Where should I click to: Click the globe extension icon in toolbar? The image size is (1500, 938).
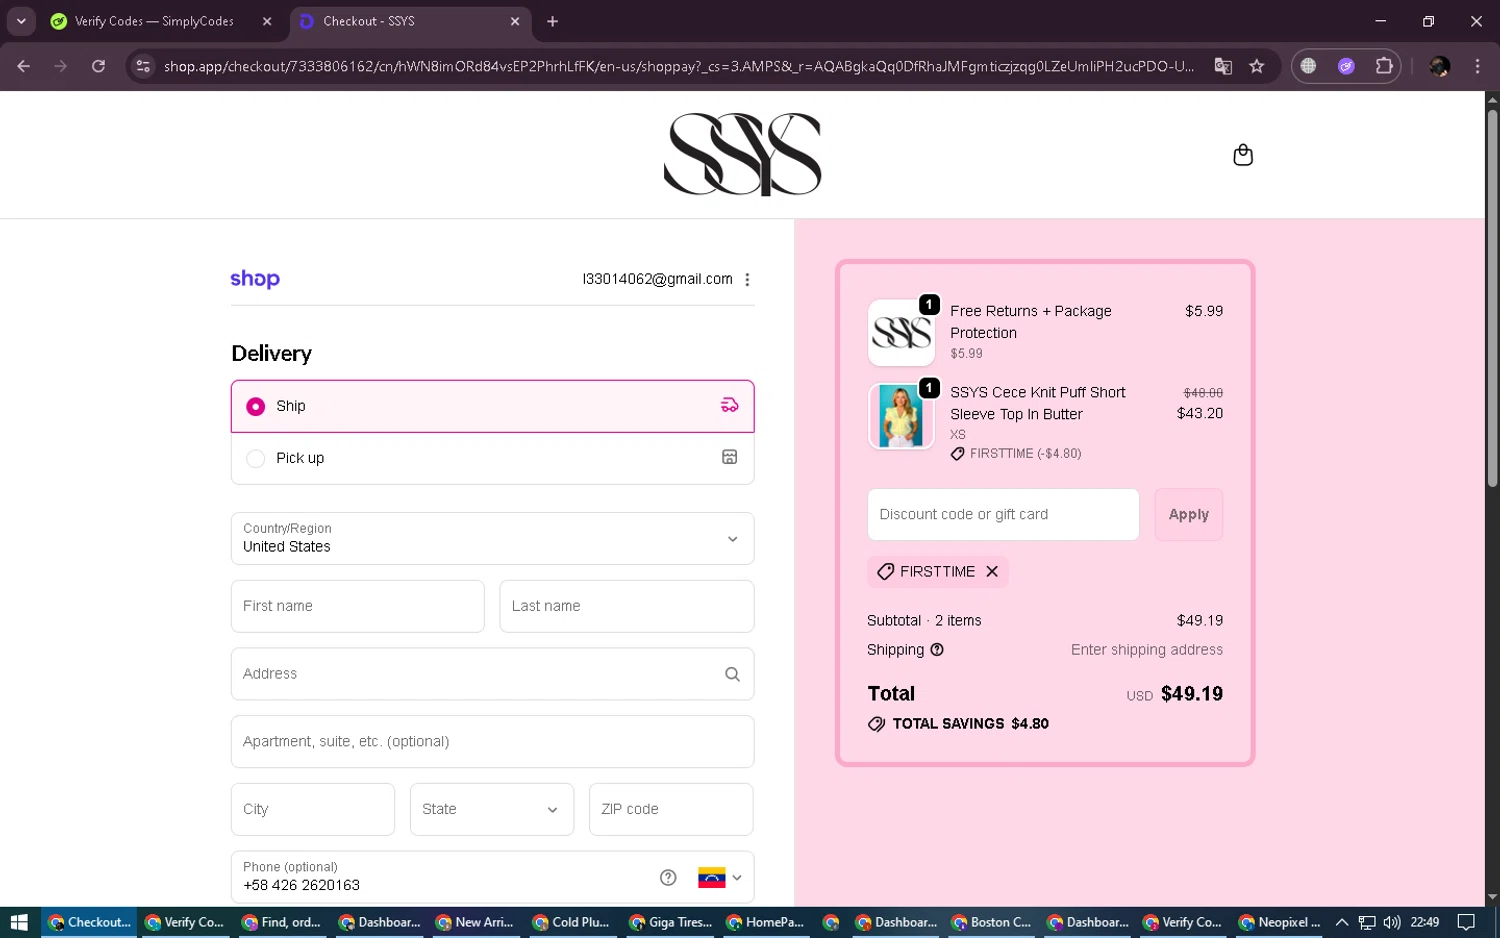tap(1308, 66)
